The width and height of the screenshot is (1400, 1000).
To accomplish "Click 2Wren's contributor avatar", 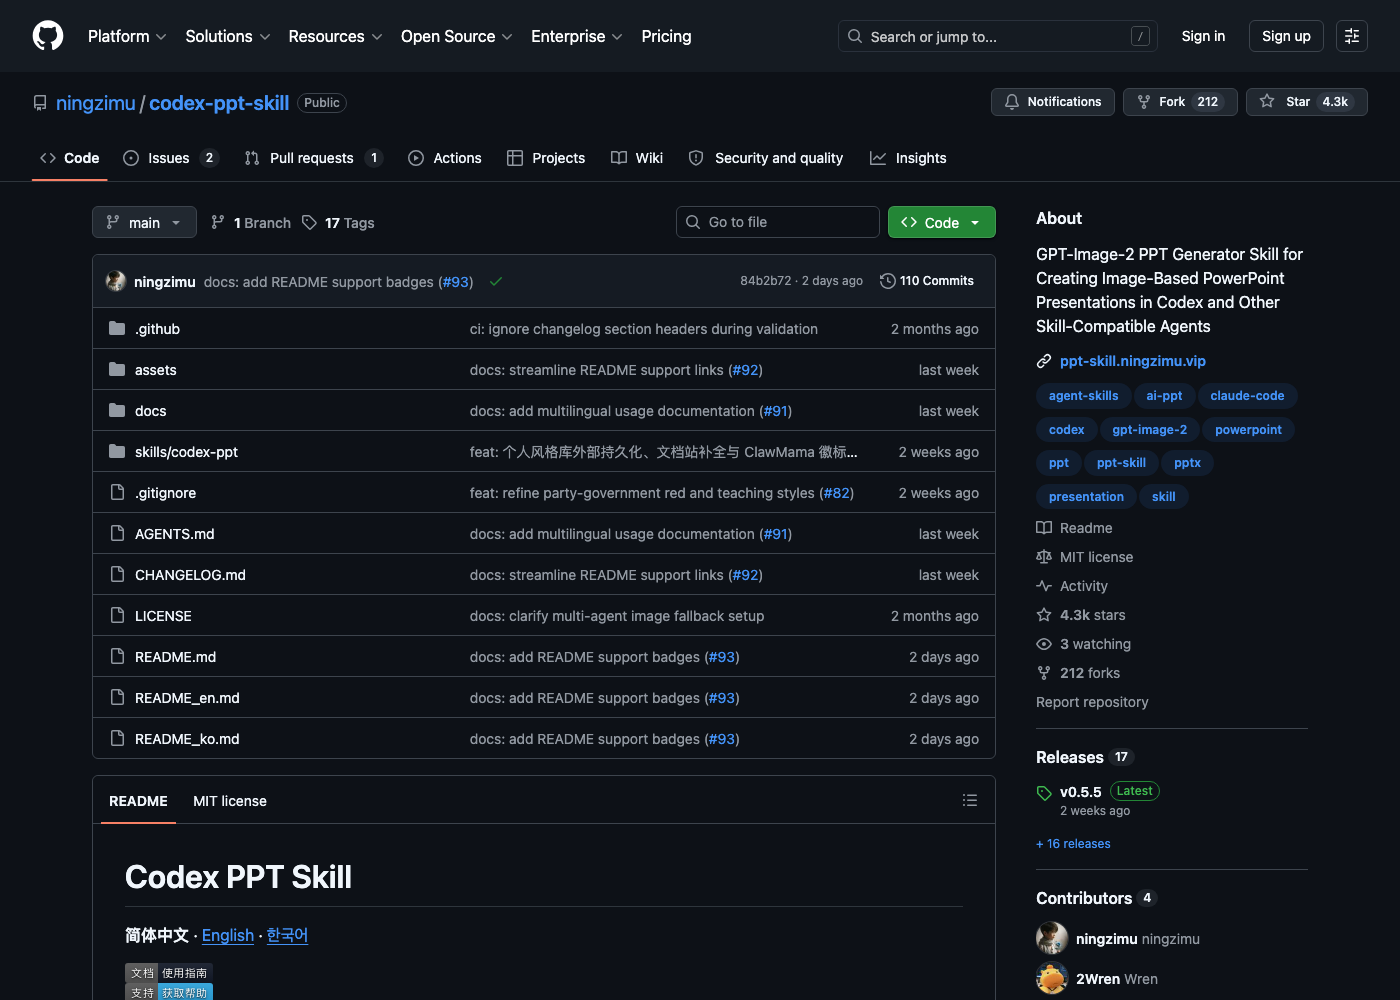I will [x=1052, y=979].
